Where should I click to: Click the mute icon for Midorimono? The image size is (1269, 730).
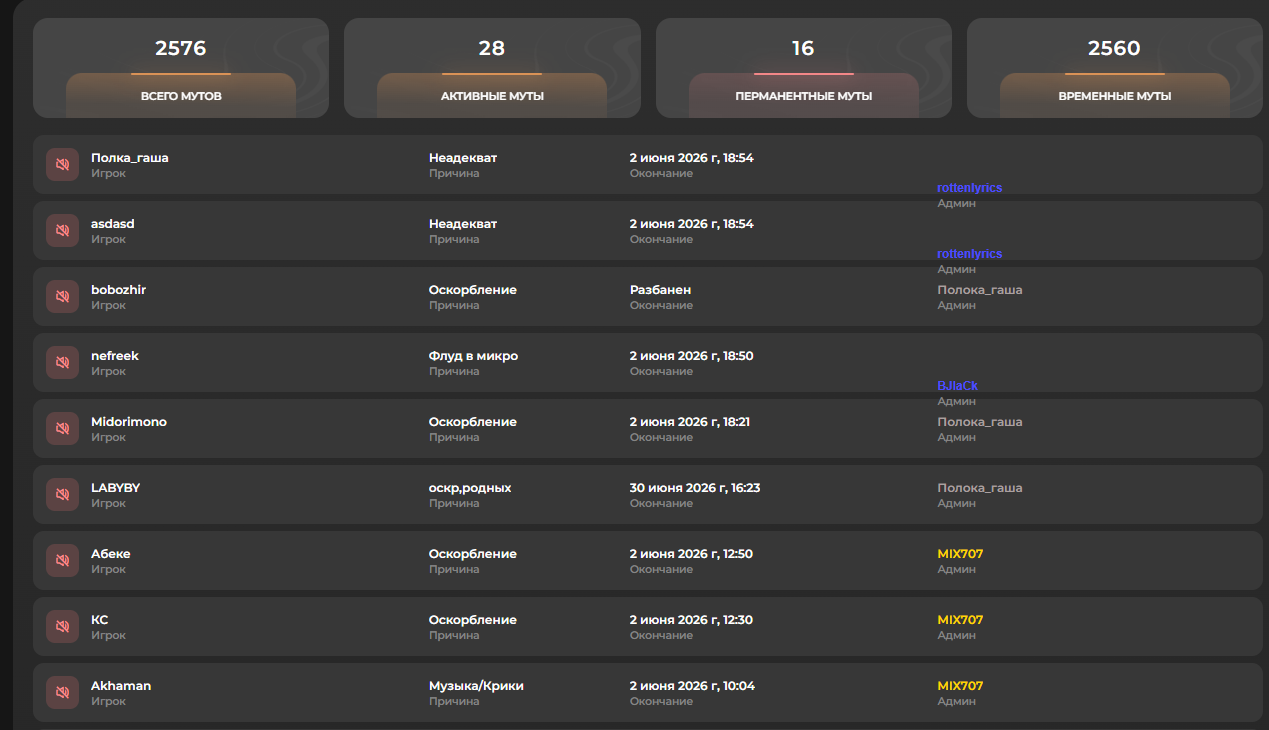point(62,429)
